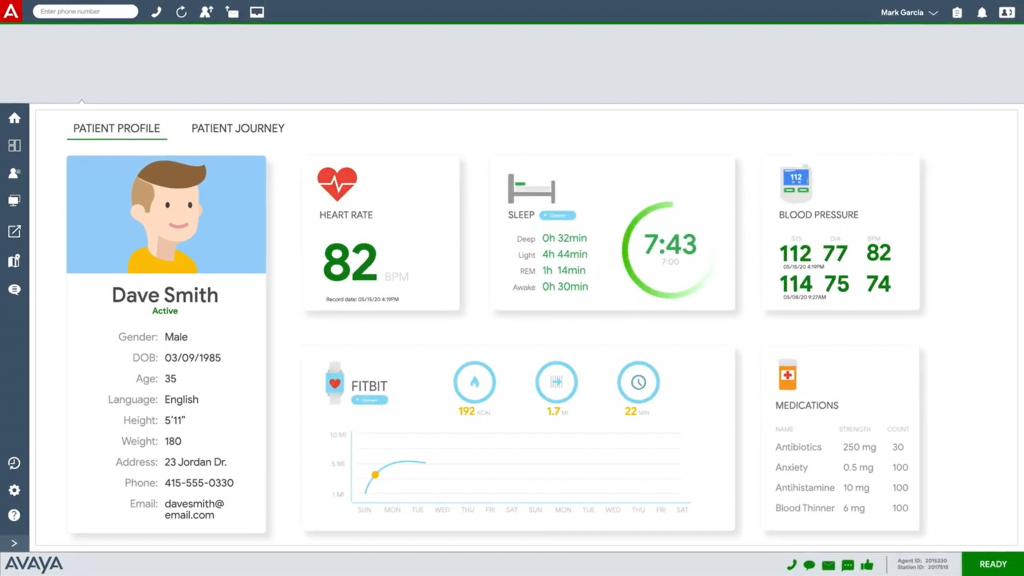Click the outgoing email icon in the toolbar
Viewport: 1024px width, 576px height.
(230, 11)
